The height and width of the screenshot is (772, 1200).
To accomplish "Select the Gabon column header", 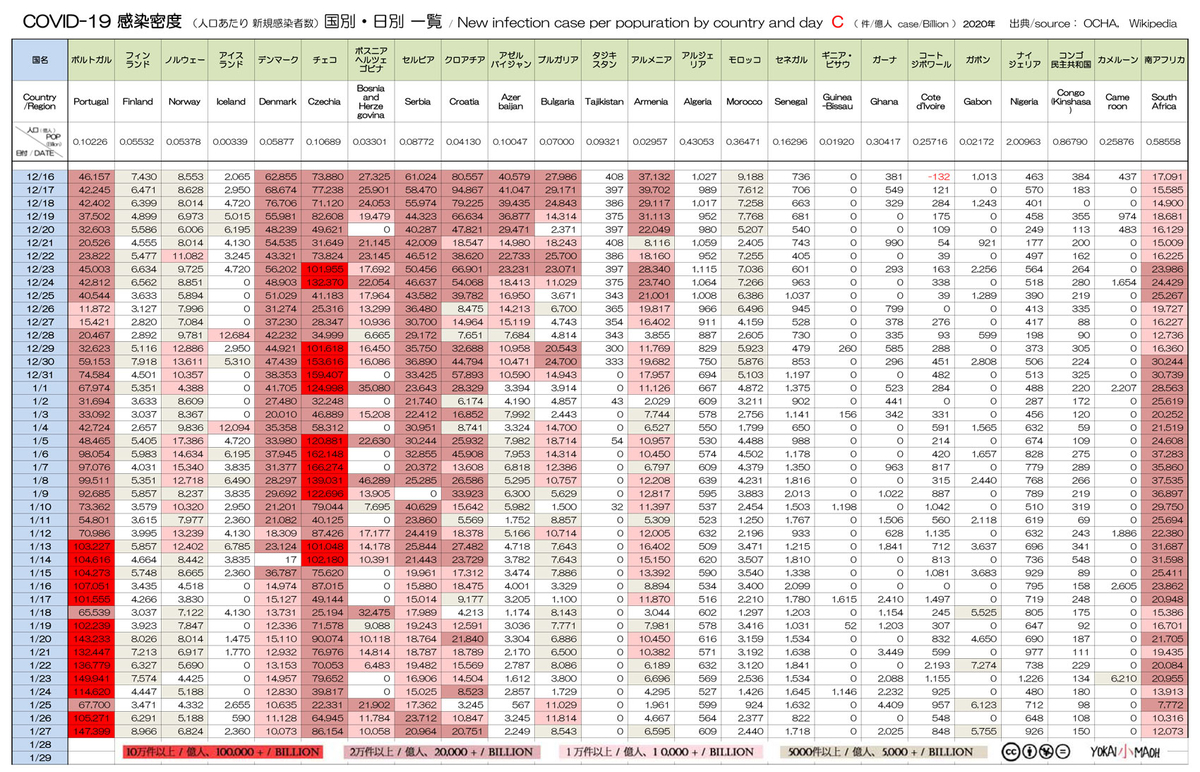I will 977,101.
